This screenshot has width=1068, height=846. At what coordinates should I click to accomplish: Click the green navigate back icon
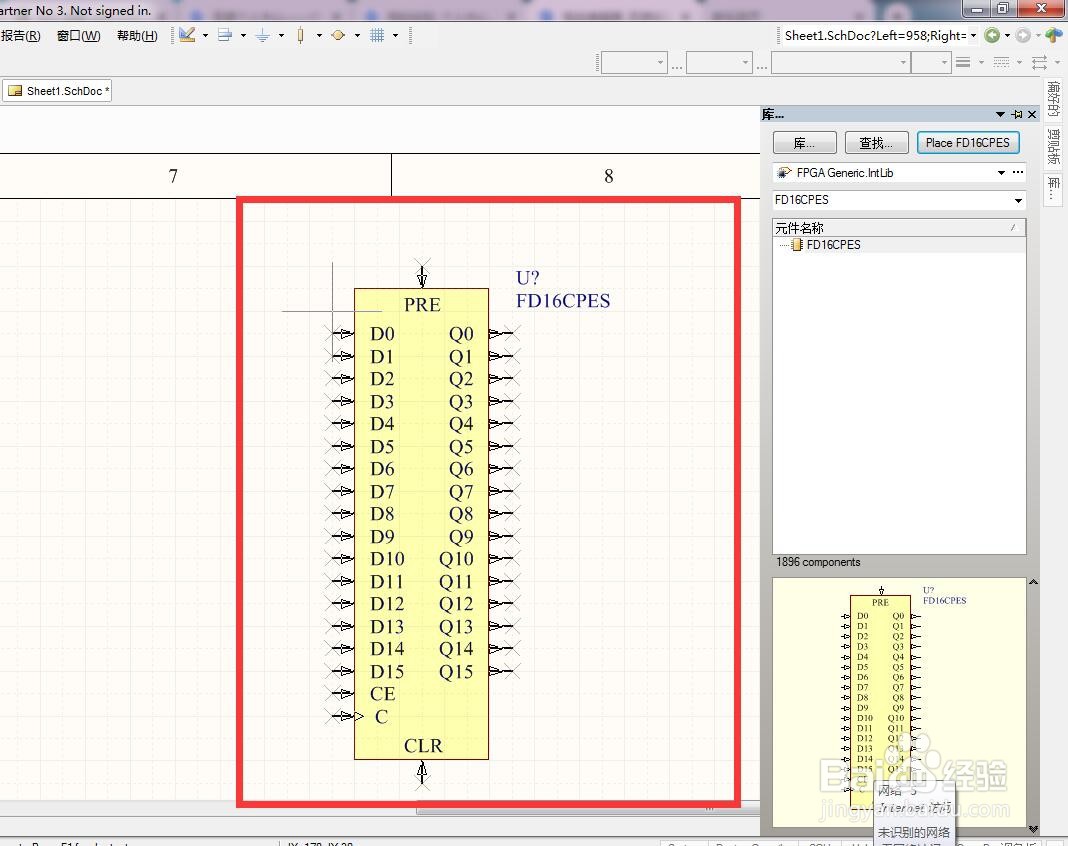pyautogui.click(x=992, y=35)
